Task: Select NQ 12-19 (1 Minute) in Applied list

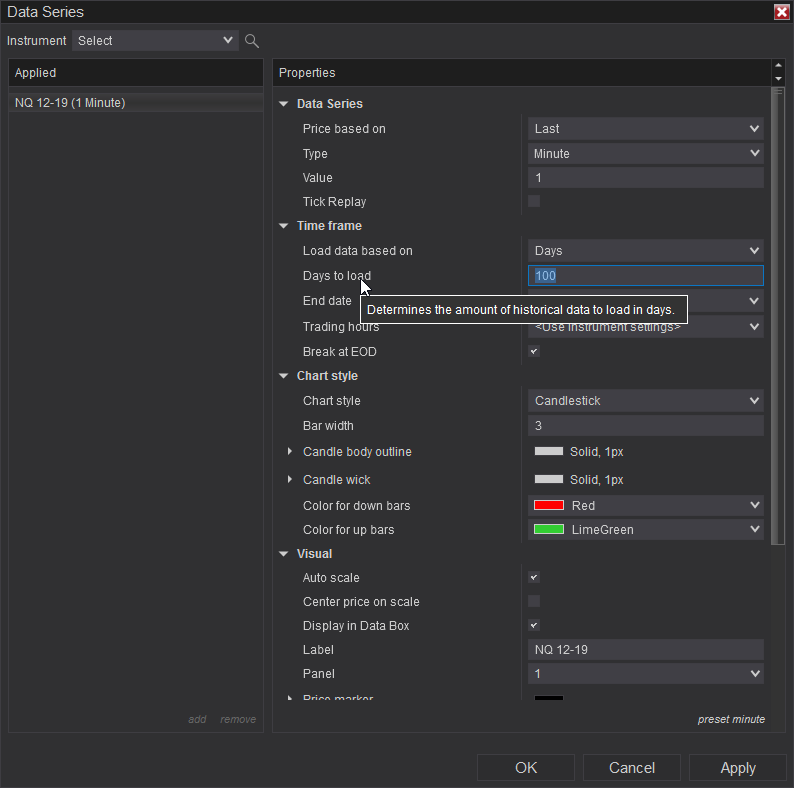Action: (x=70, y=103)
